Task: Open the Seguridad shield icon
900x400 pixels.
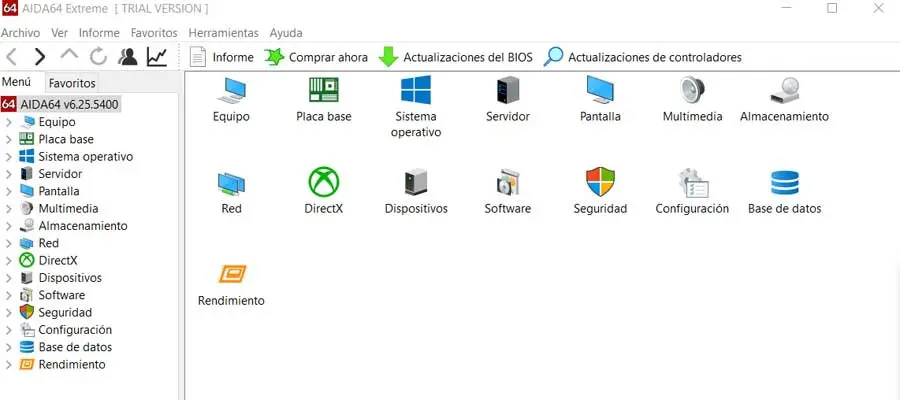Action: pos(600,182)
